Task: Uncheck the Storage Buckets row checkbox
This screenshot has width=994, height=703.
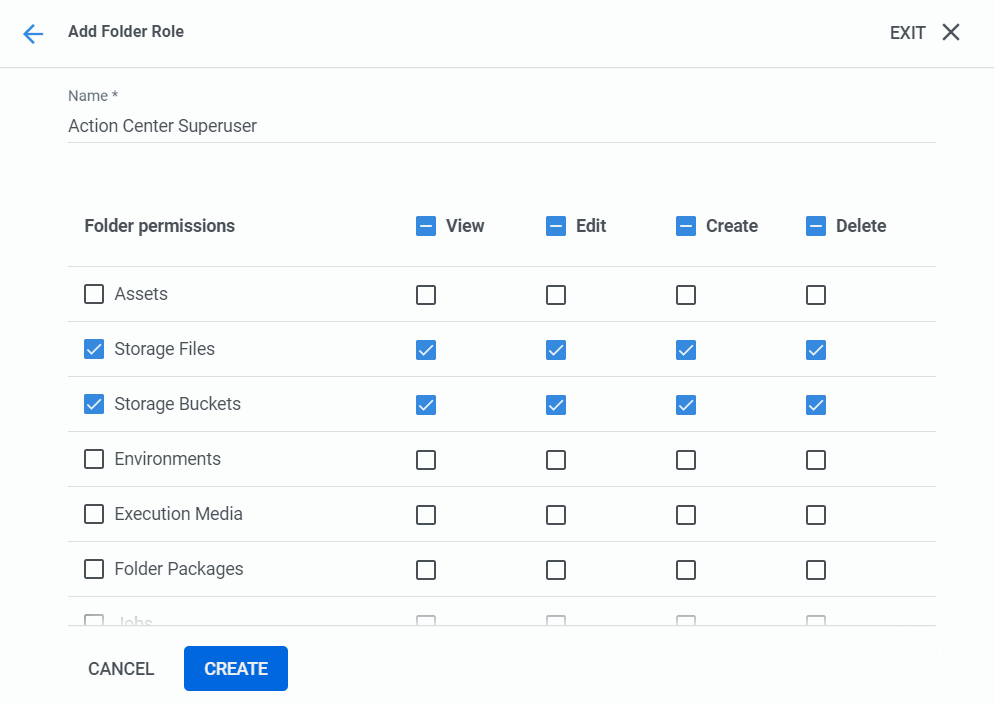Action: pyautogui.click(x=94, y=404)
